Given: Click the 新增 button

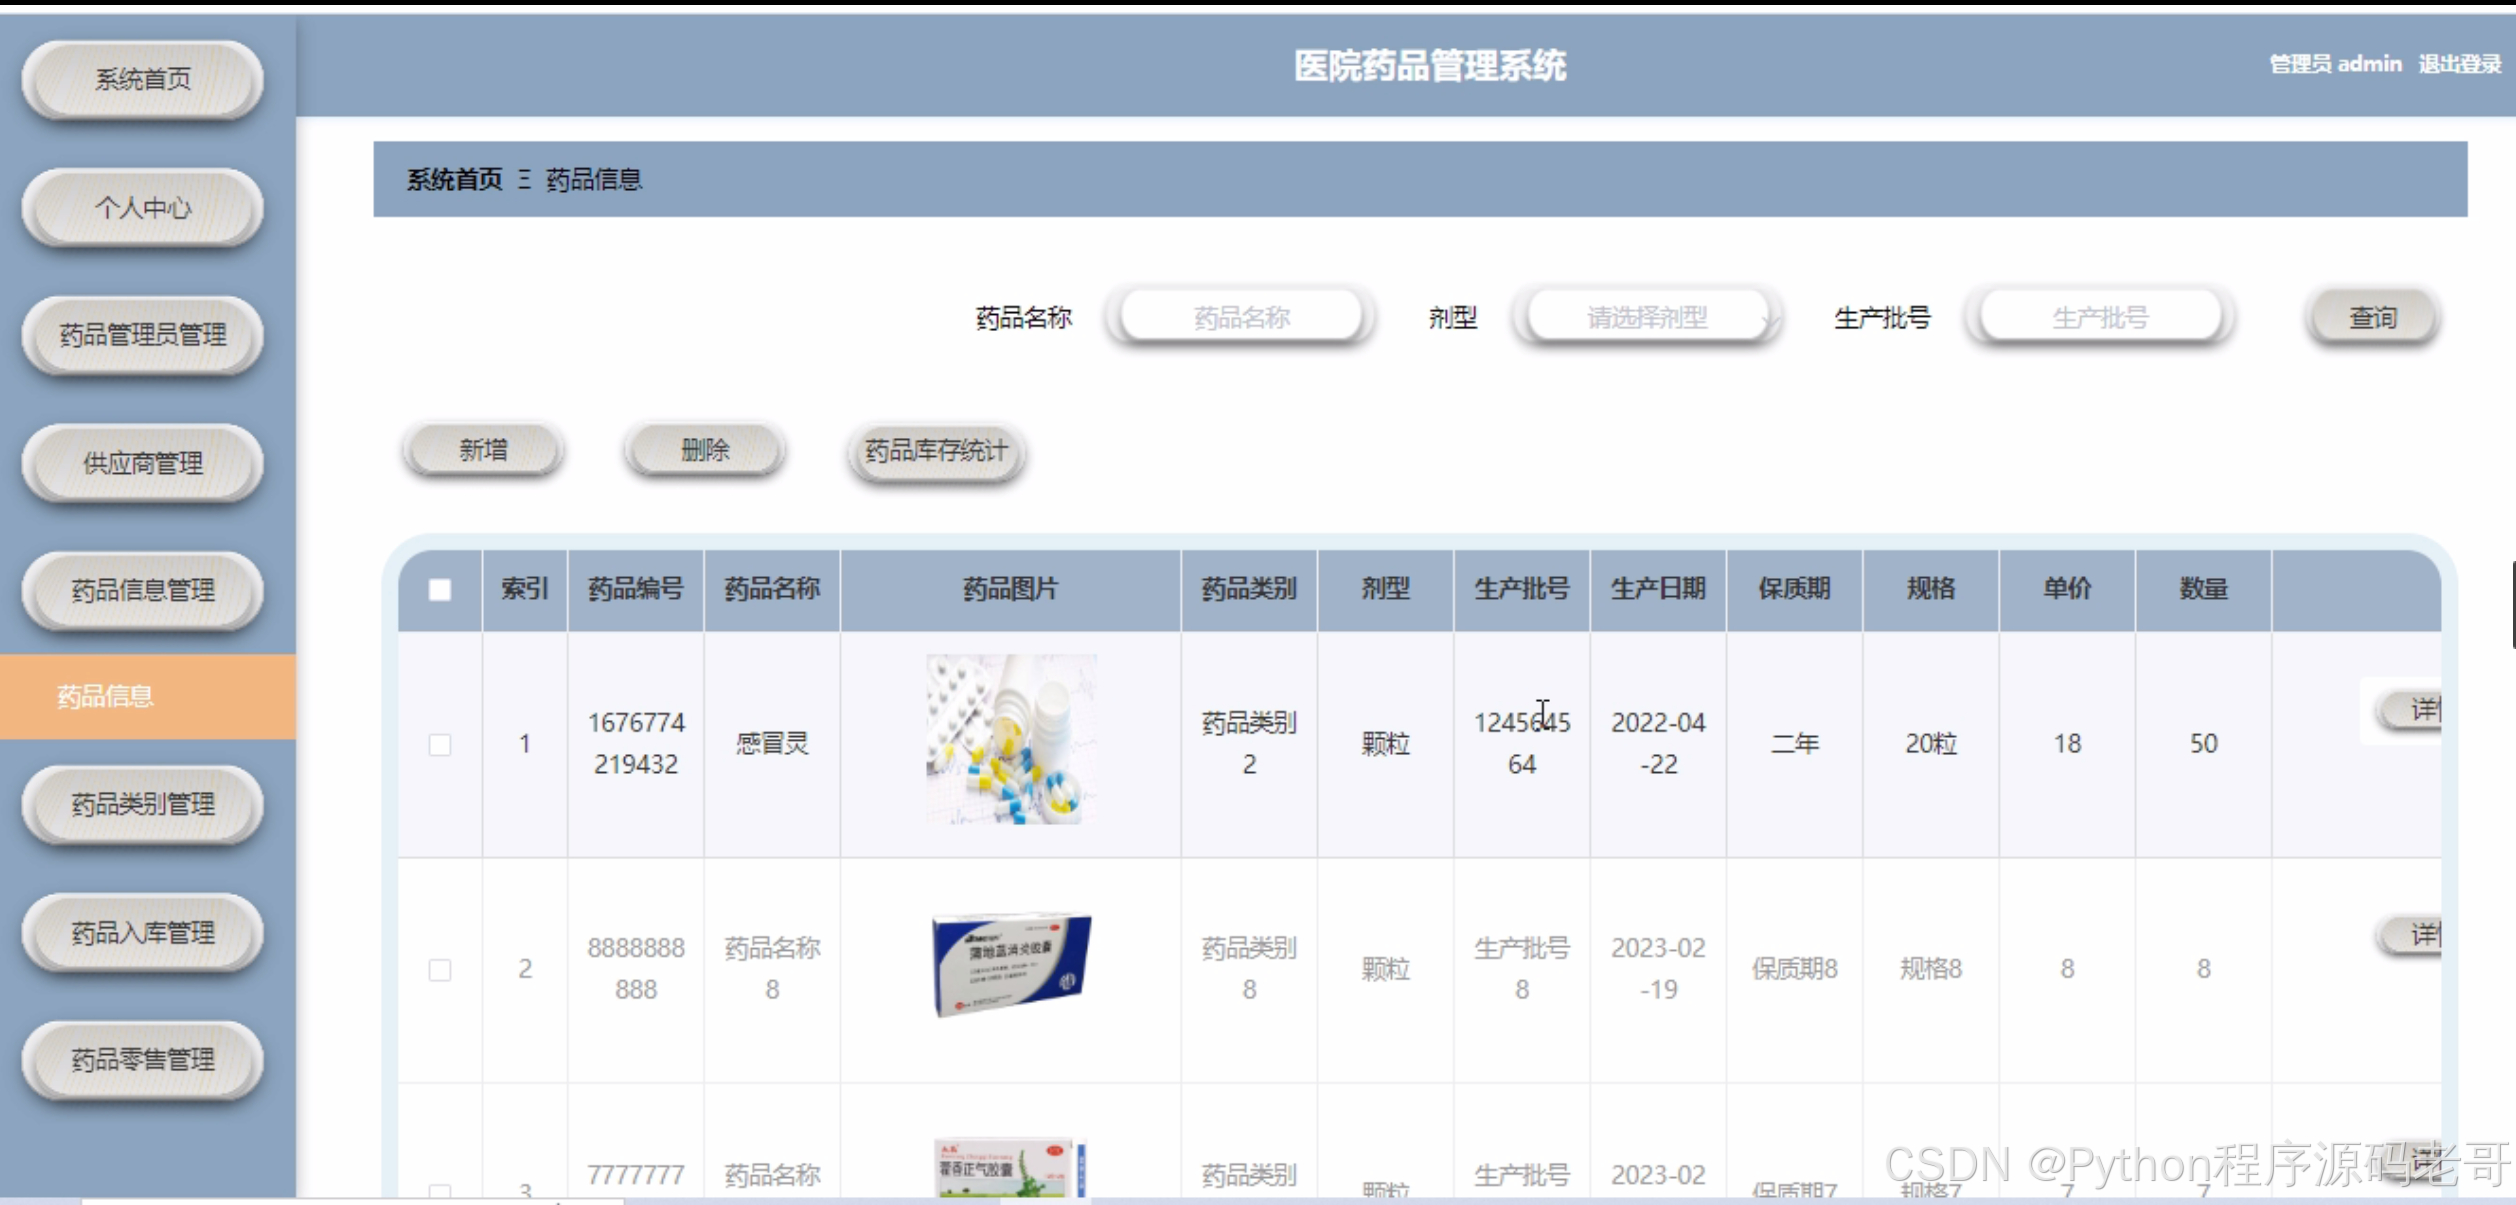Looking at the screenshot, I should (483, 451).
